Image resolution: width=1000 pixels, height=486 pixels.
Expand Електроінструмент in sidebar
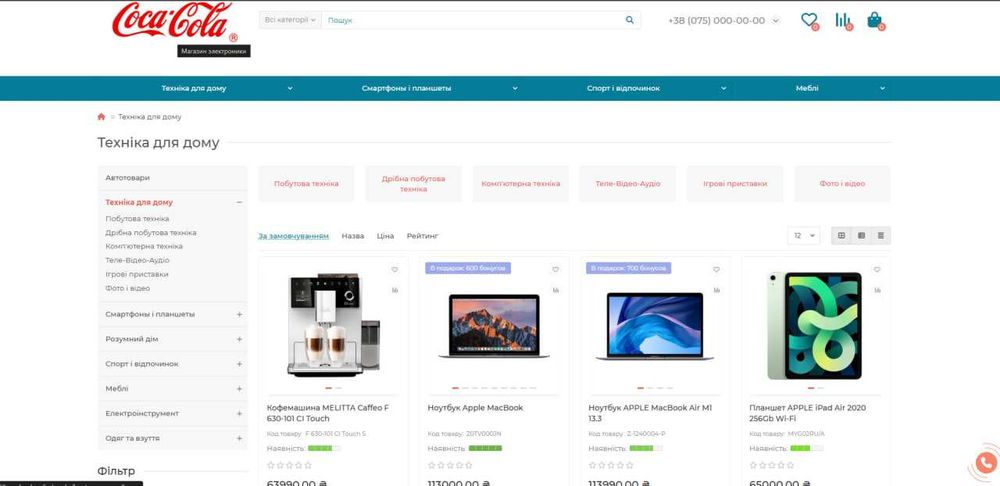coord(239,413)
